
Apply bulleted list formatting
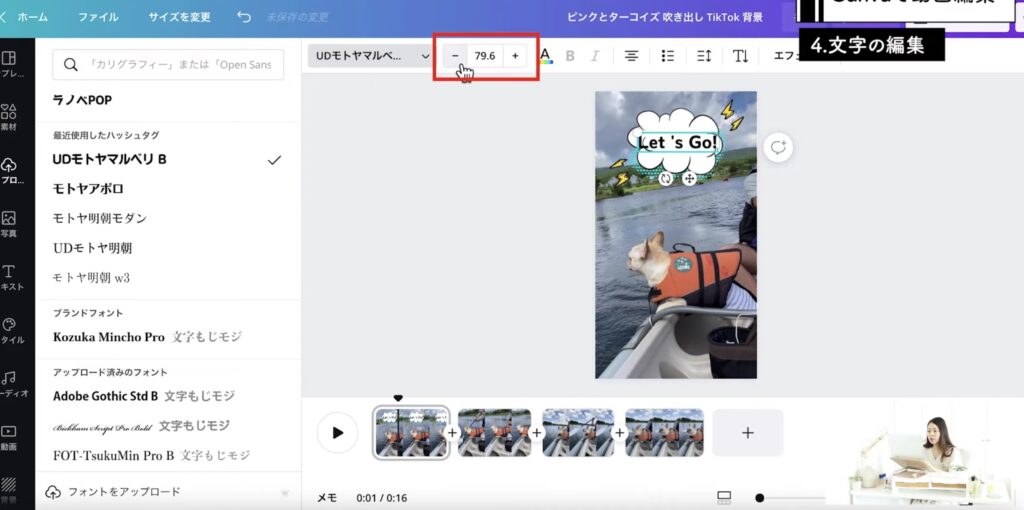tap(667, 56)
